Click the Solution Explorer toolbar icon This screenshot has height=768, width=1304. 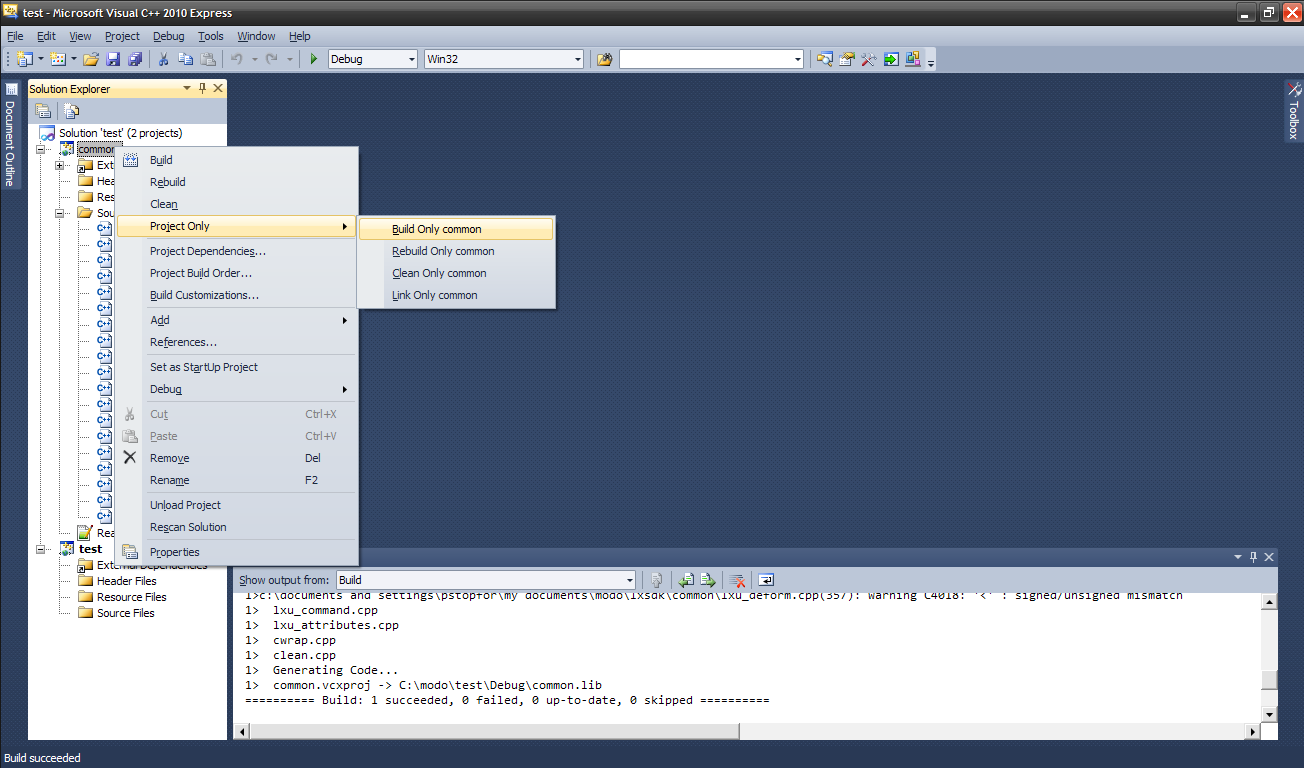pyautogui.click(x=825, y=59)
